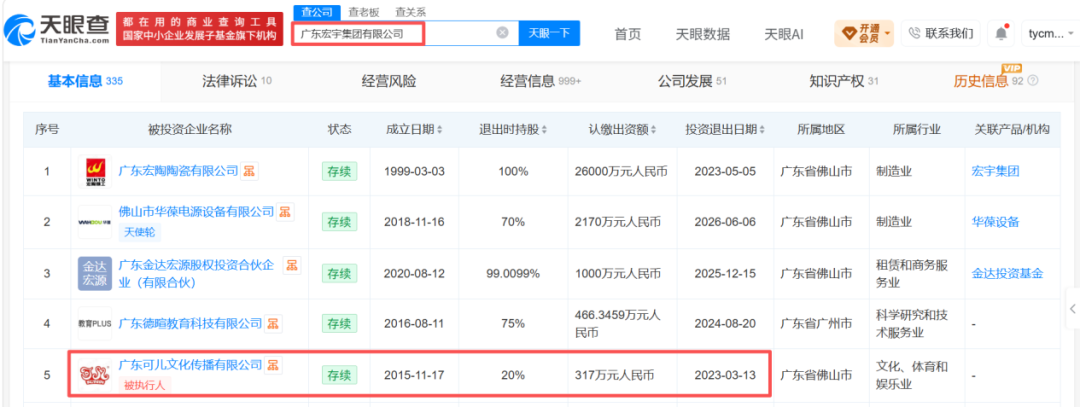The height and width of the screenshot is (407, 1080).
Task: Open the 基本信息 tab
Action: (x=85, y=81)
